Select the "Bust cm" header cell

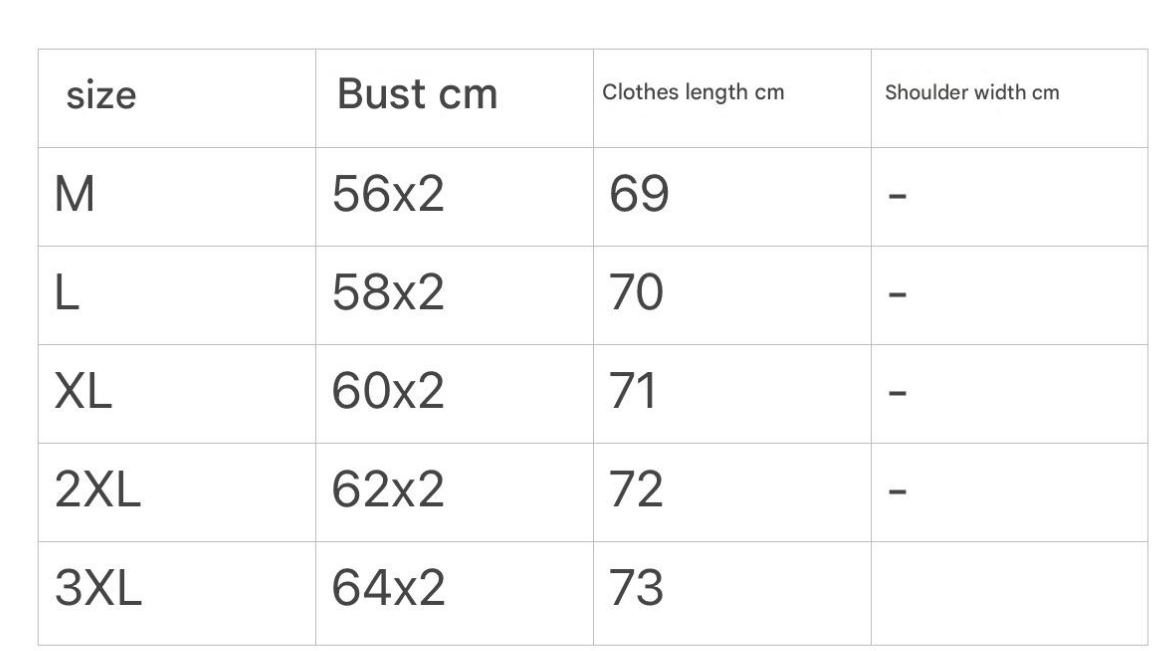[x=416, y=95]
